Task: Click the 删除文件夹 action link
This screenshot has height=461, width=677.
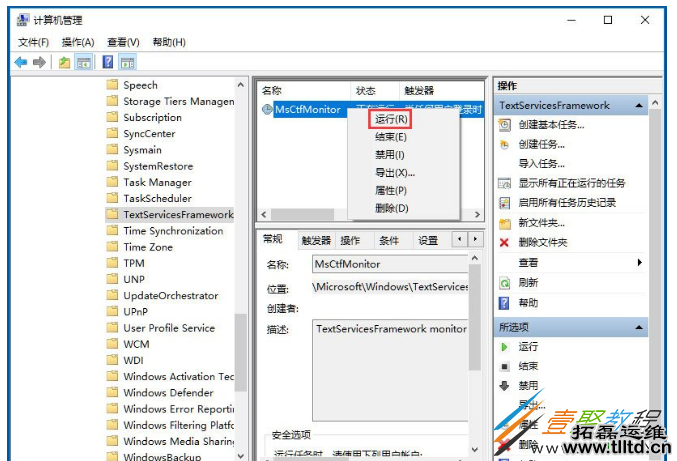Action: (x=542, y=242)
